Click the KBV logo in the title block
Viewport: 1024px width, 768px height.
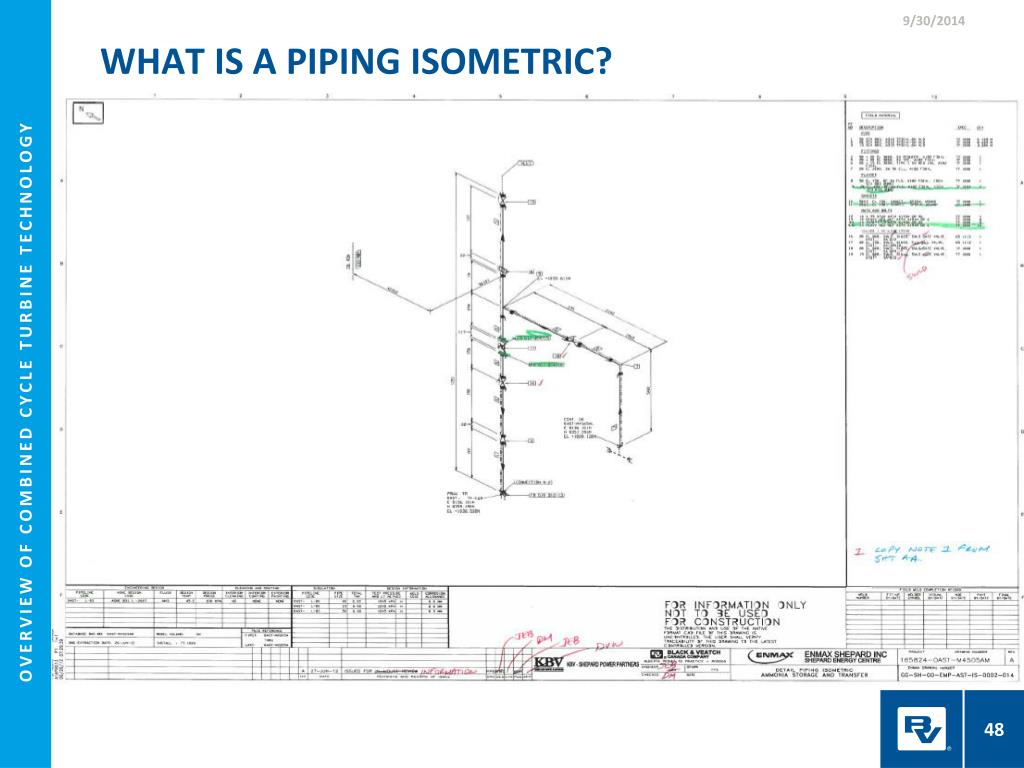click(x=549, y=664)
